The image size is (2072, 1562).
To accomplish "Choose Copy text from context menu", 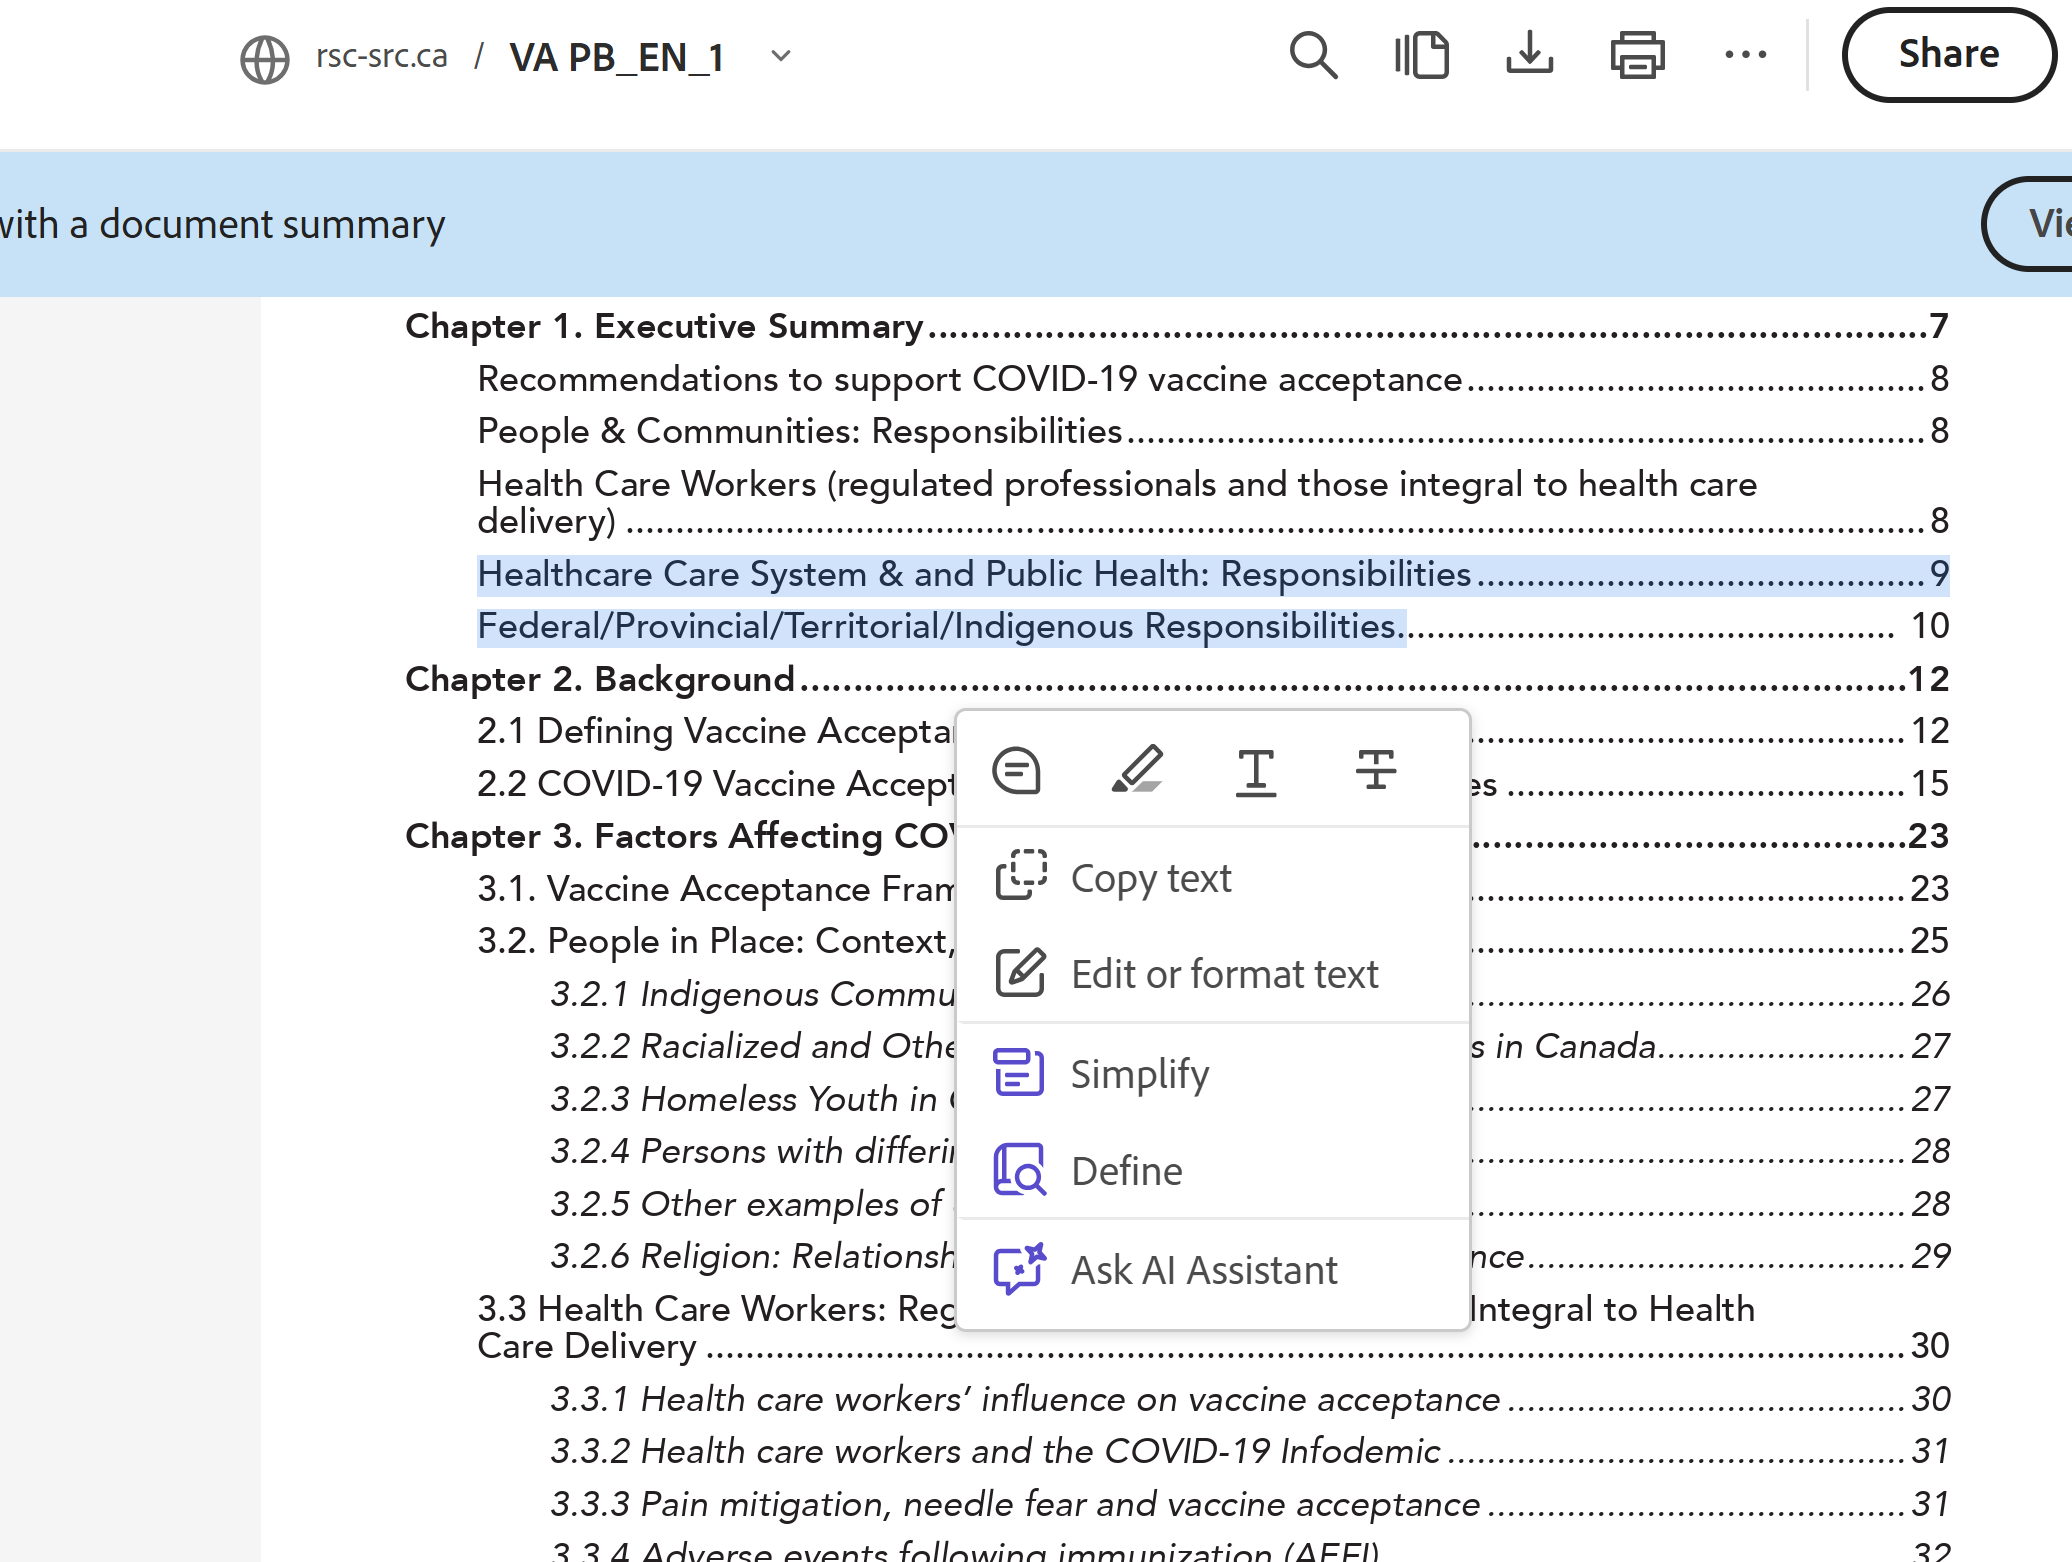I will 1212,877.
